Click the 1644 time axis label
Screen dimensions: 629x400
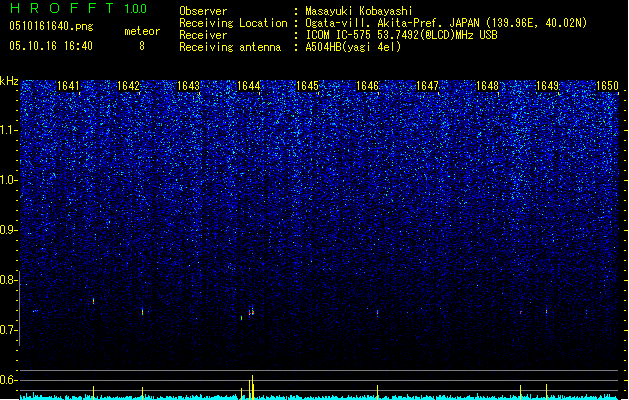pos(248,85)
